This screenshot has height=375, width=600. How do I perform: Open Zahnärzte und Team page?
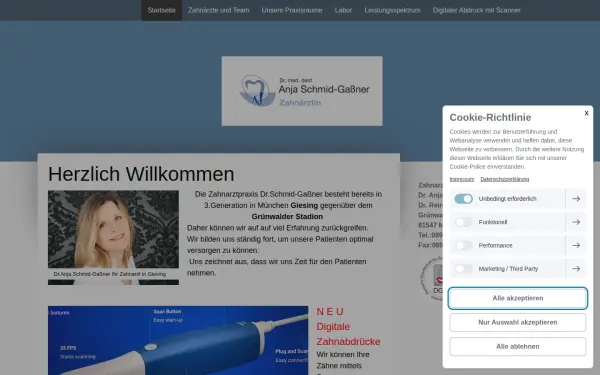[218, 10]
